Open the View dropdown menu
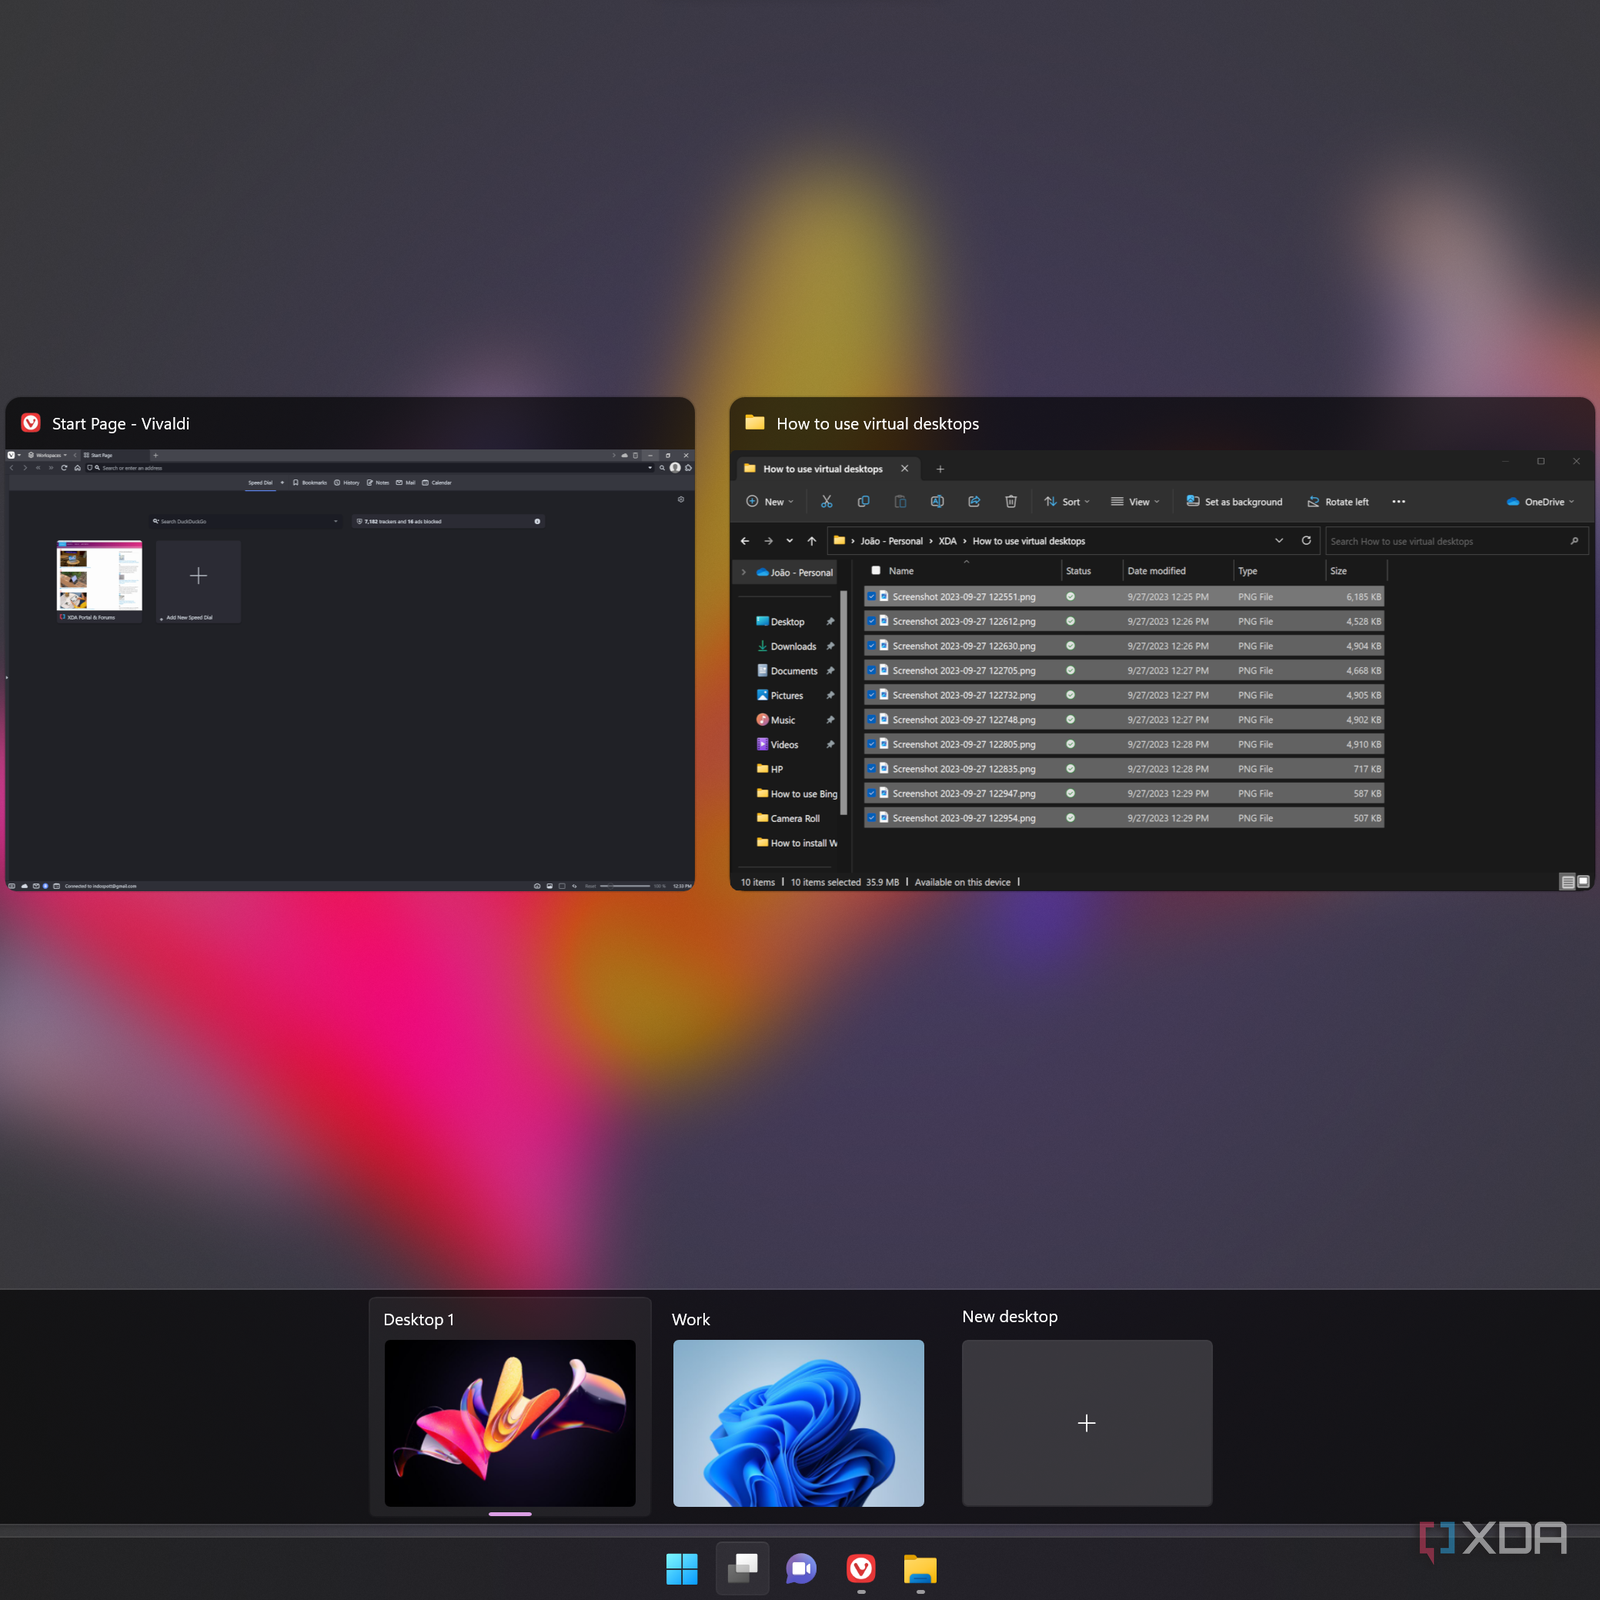Screen dimensions: 1600x1600 coord(1135,502)
